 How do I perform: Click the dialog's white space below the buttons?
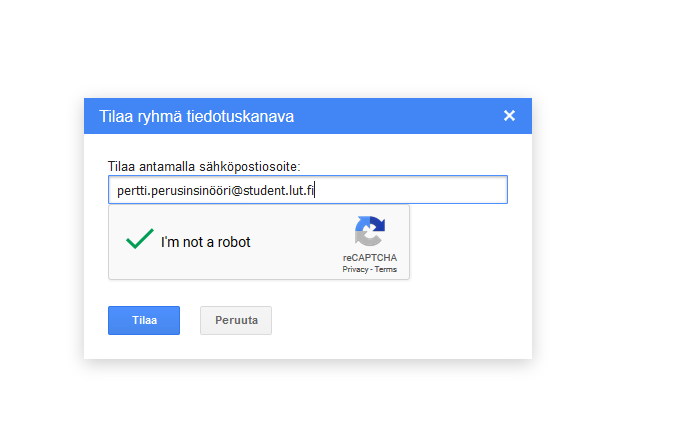click(308, 347)
